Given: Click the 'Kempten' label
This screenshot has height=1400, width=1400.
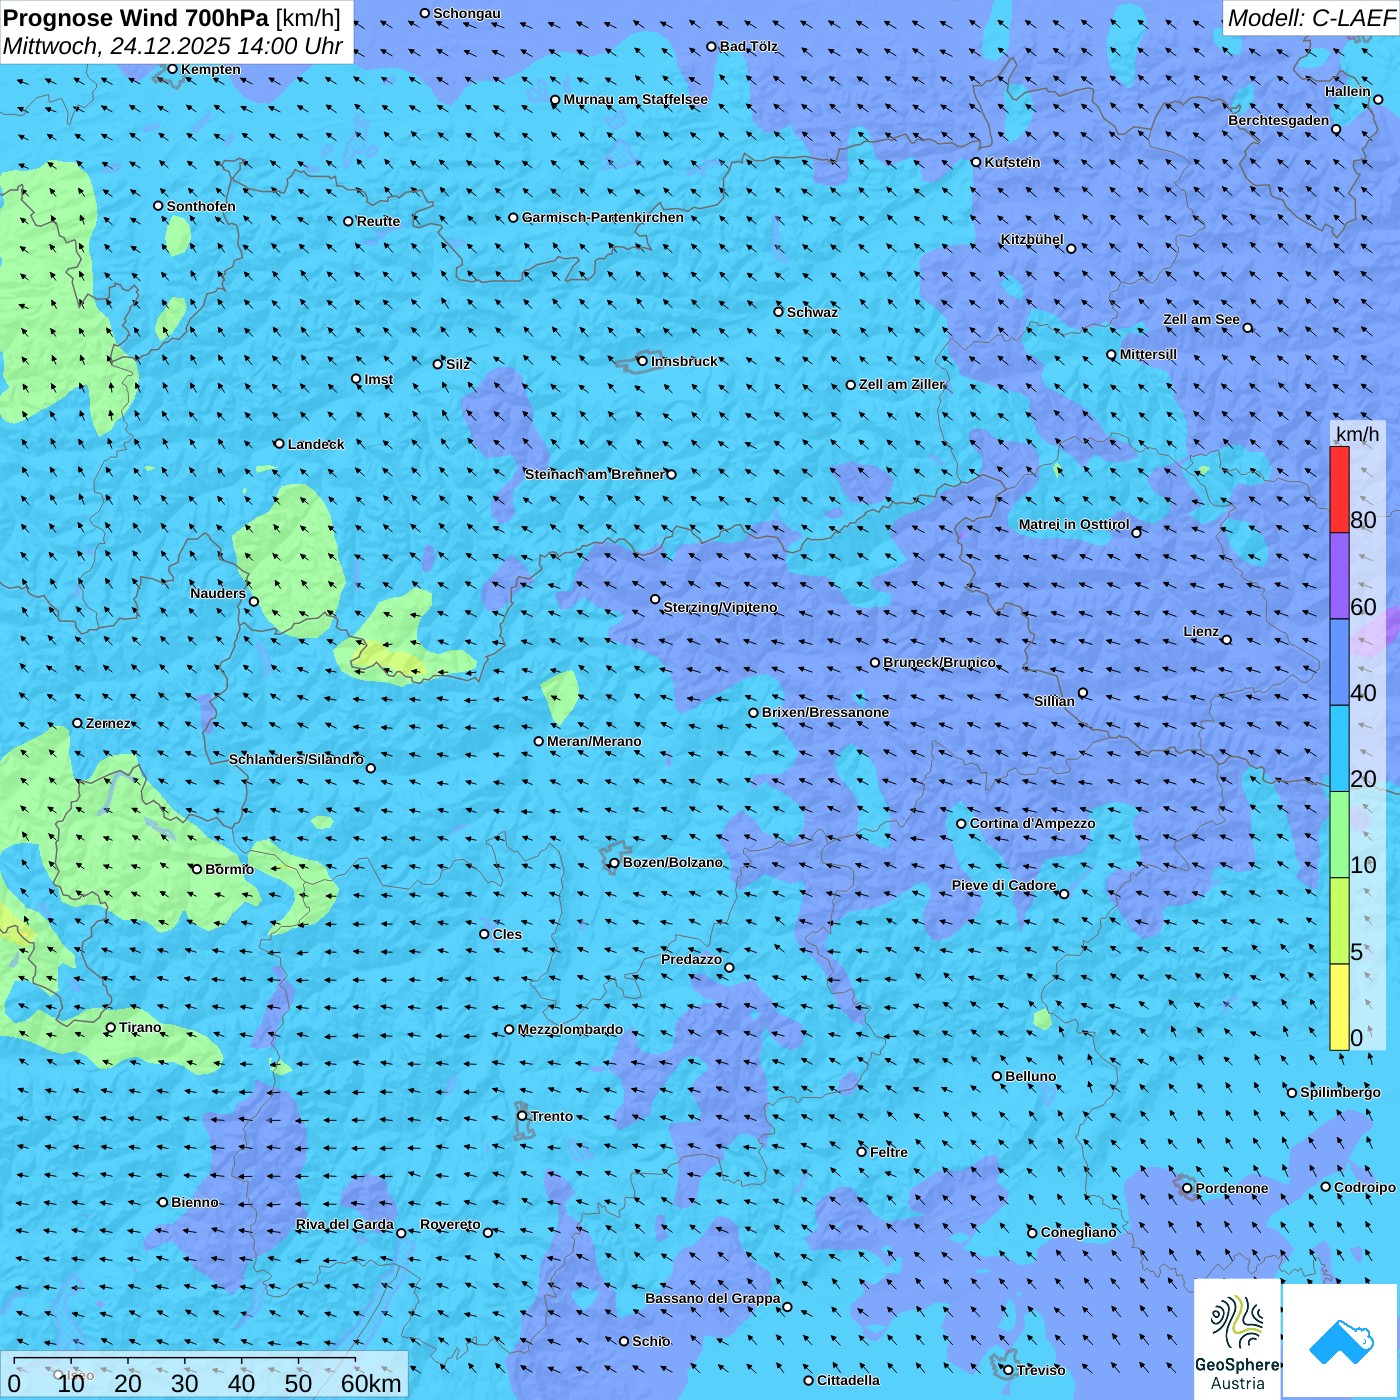Looking at the screenshot, I should 210,69.
